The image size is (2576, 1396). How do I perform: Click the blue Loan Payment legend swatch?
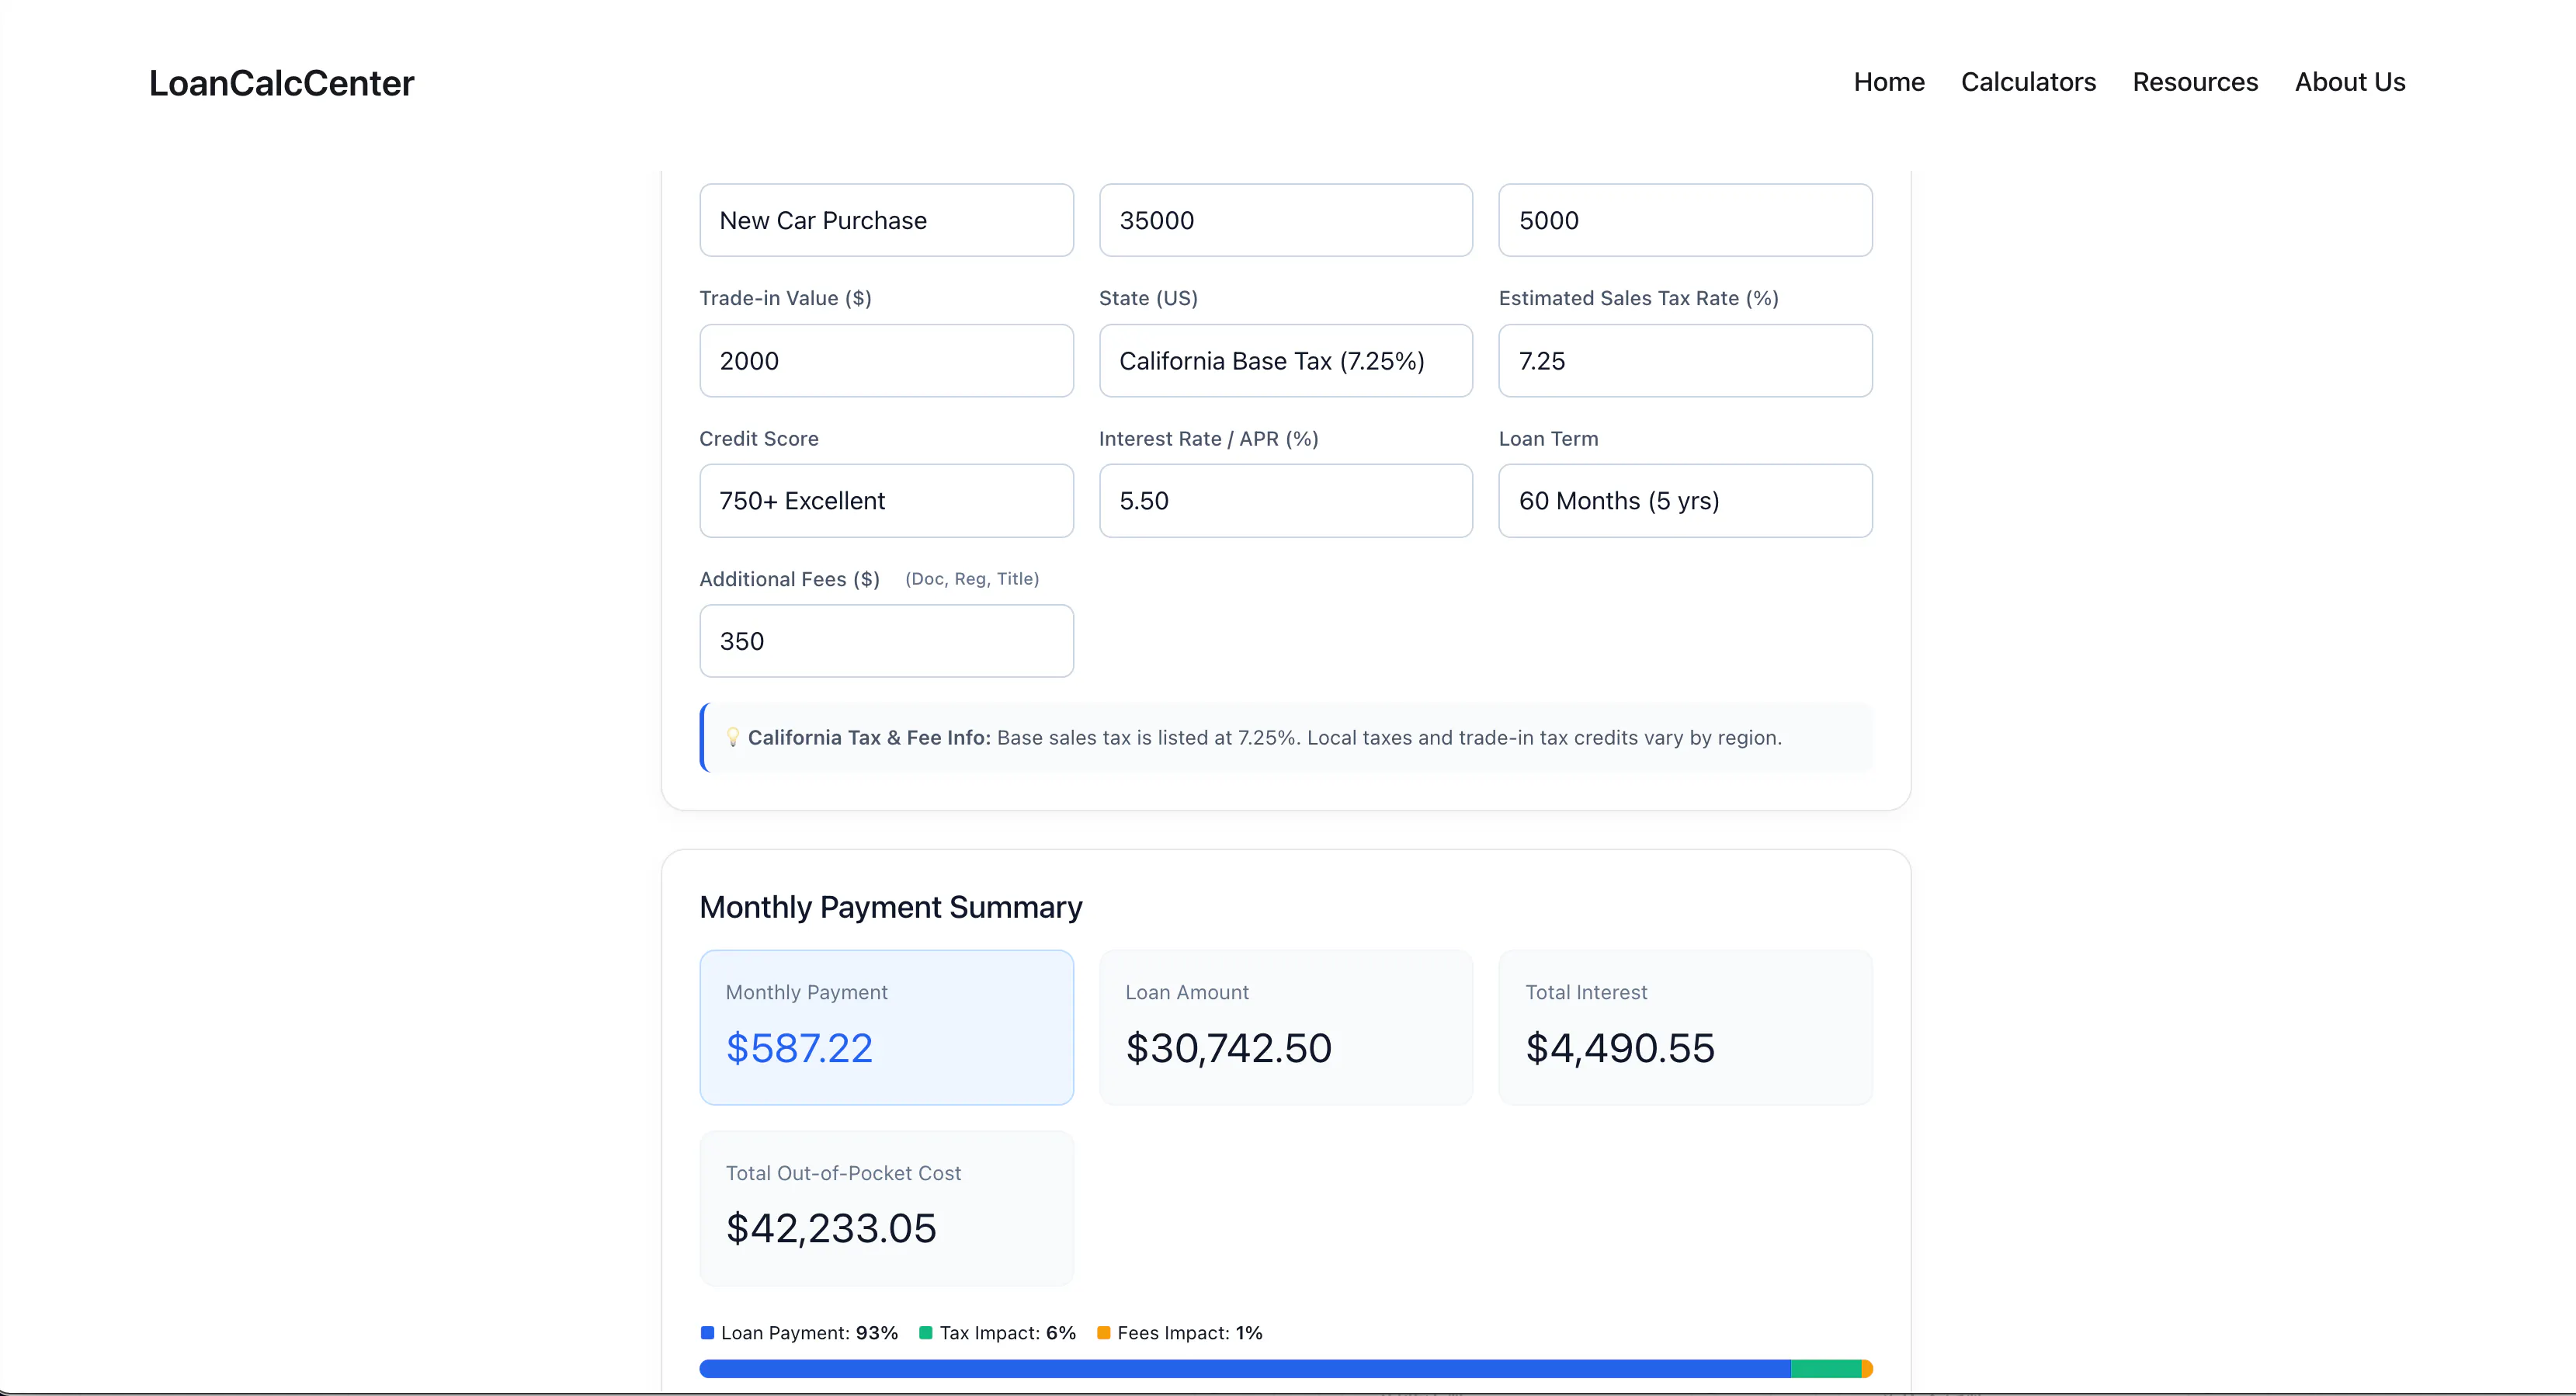(707, 1332)
